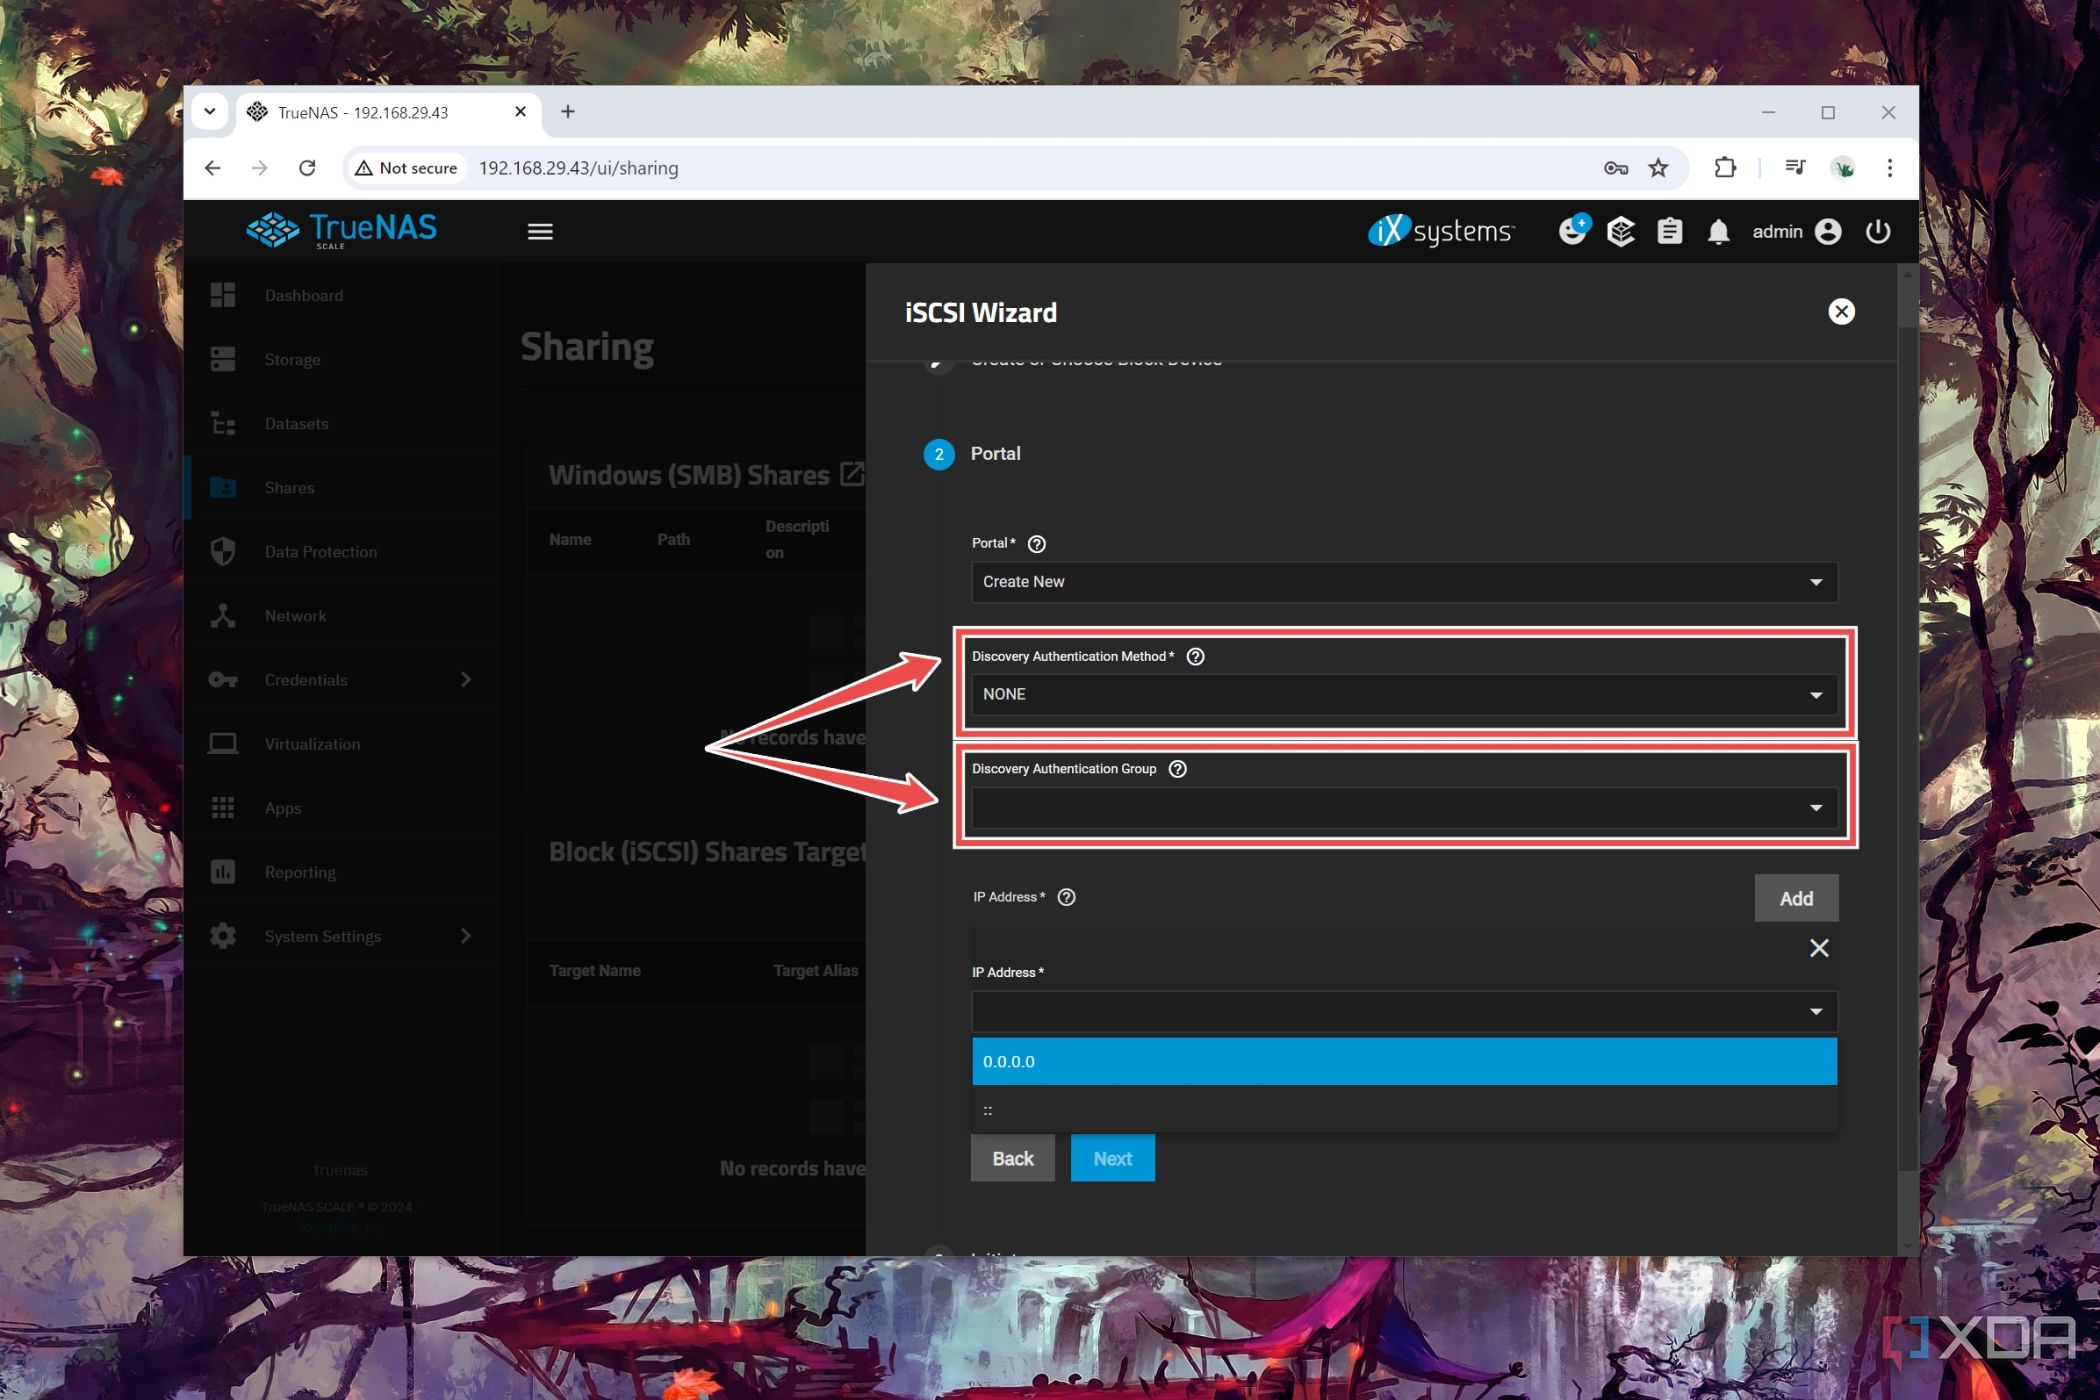
Task: Click the Datasets icon in sidebar
Action: pos(223,422)
